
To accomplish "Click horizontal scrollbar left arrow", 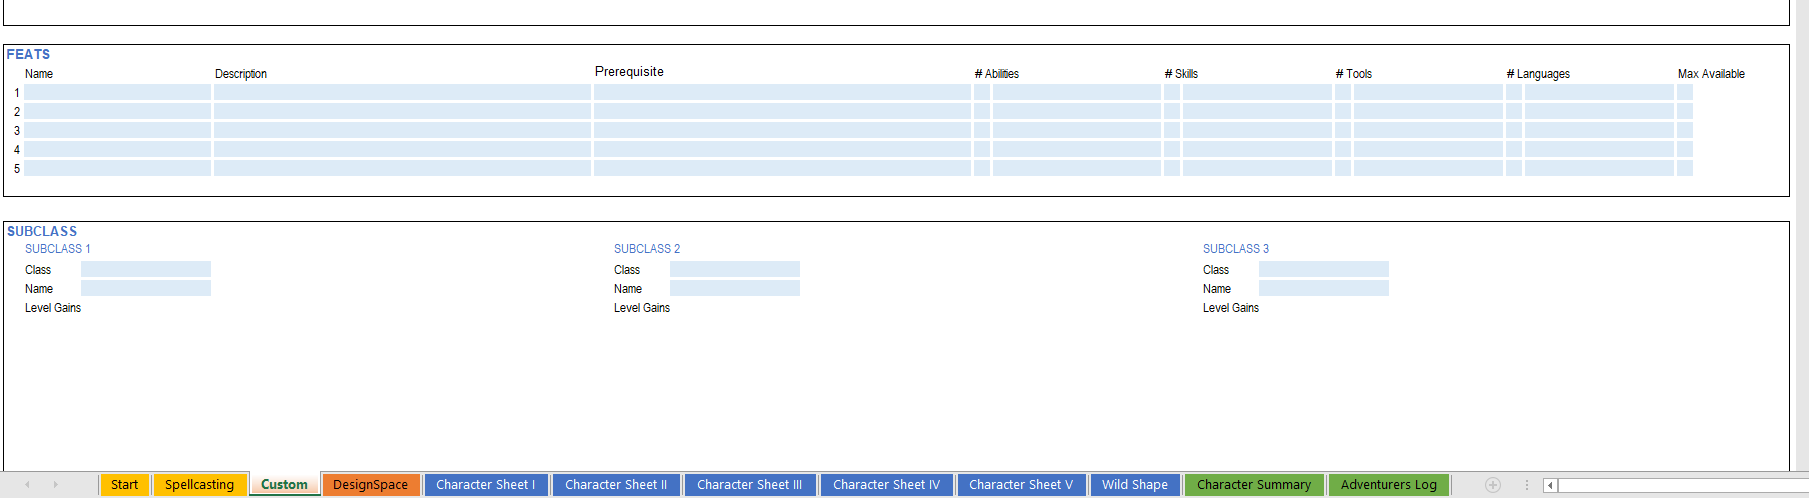I will click(x=1550, y=485).
